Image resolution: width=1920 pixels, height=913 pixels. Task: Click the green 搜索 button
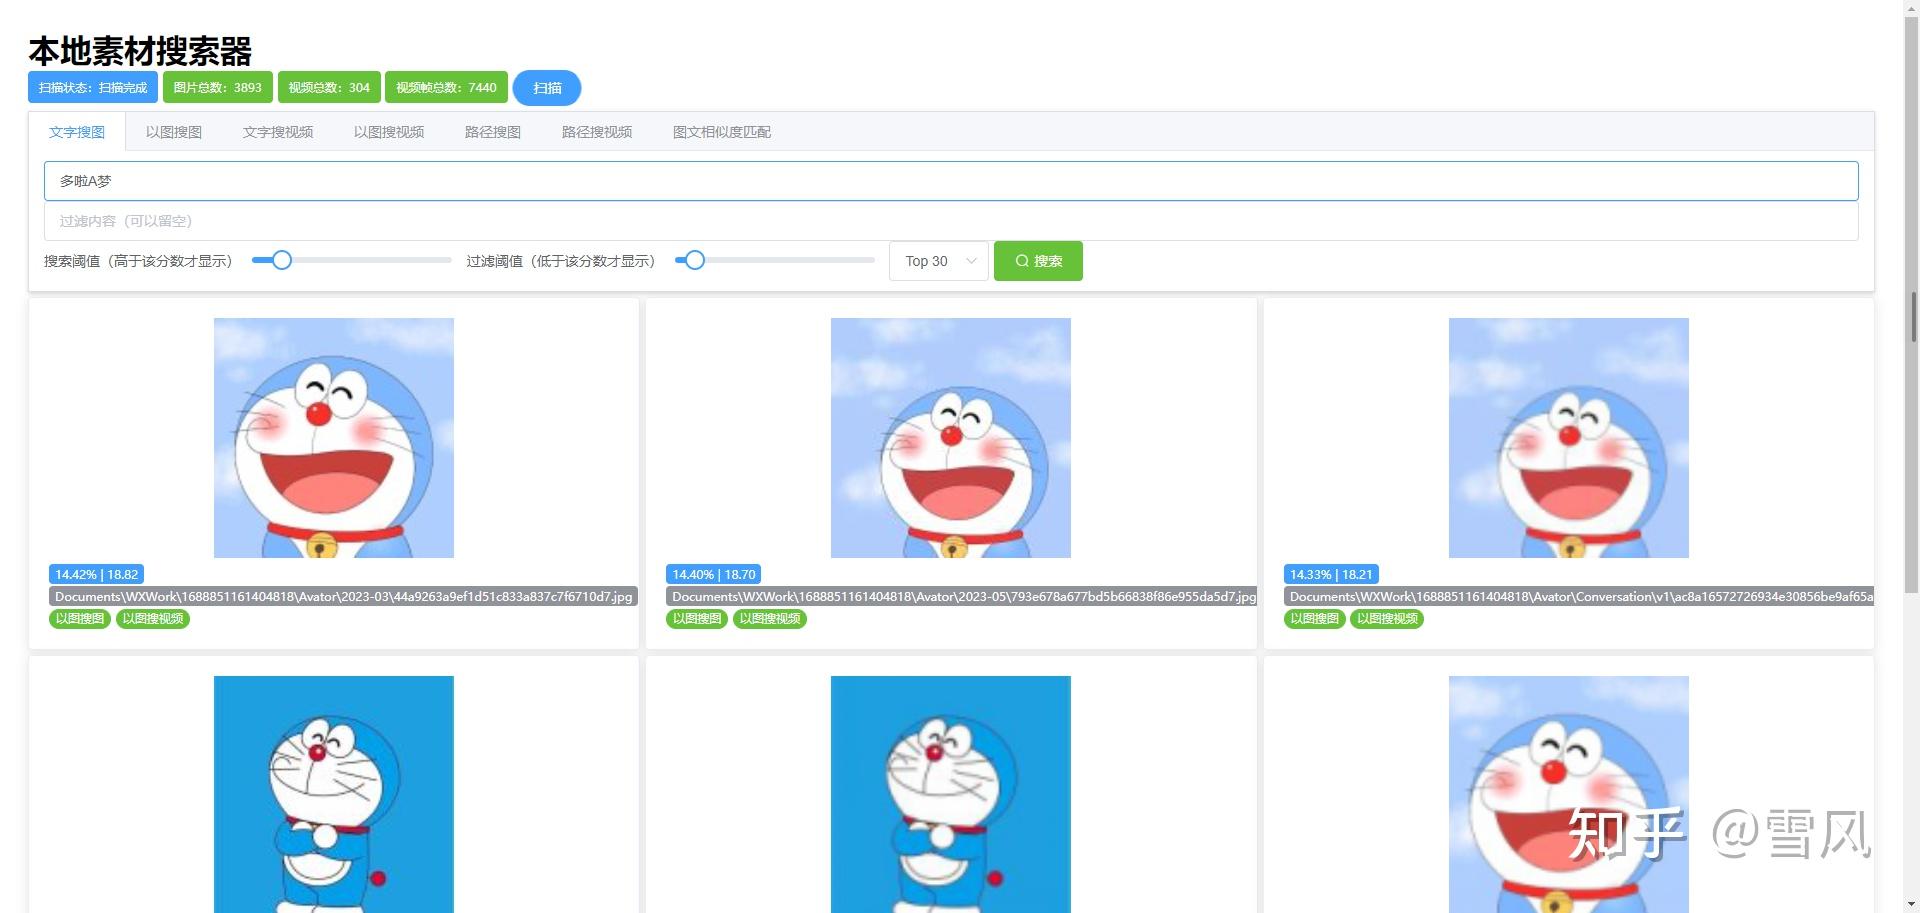click(x=1038, y=261)
